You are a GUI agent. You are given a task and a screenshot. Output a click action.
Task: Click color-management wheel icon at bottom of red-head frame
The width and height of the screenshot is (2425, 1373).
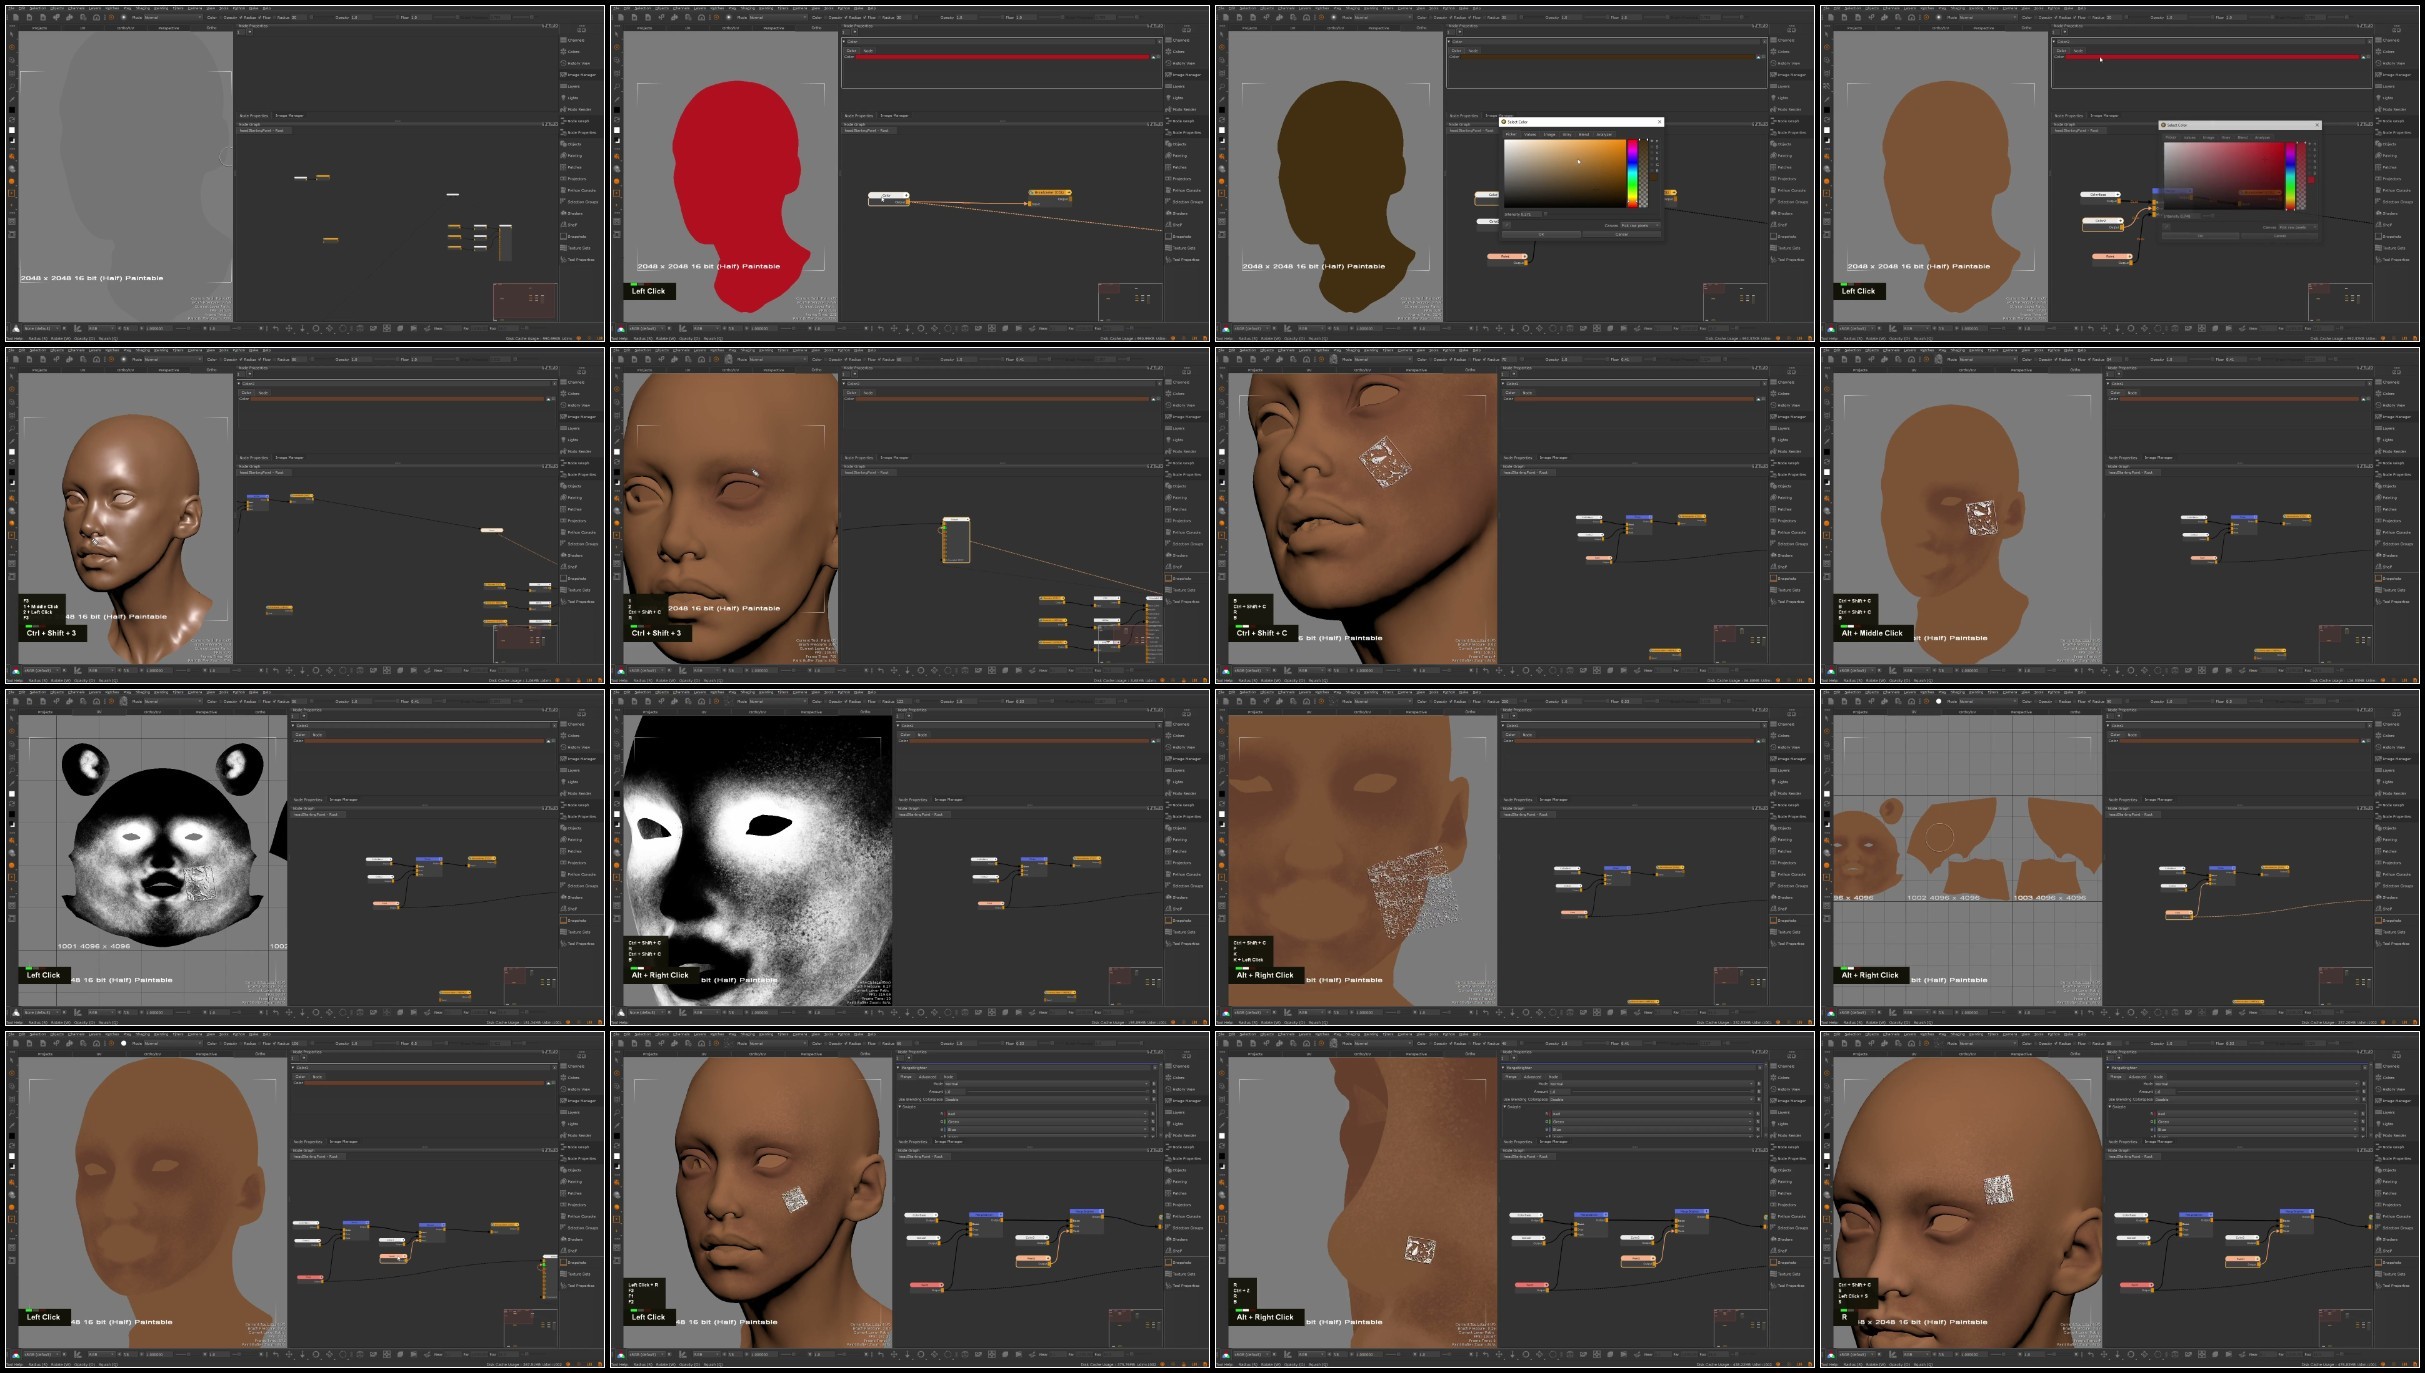coord(621,329)
